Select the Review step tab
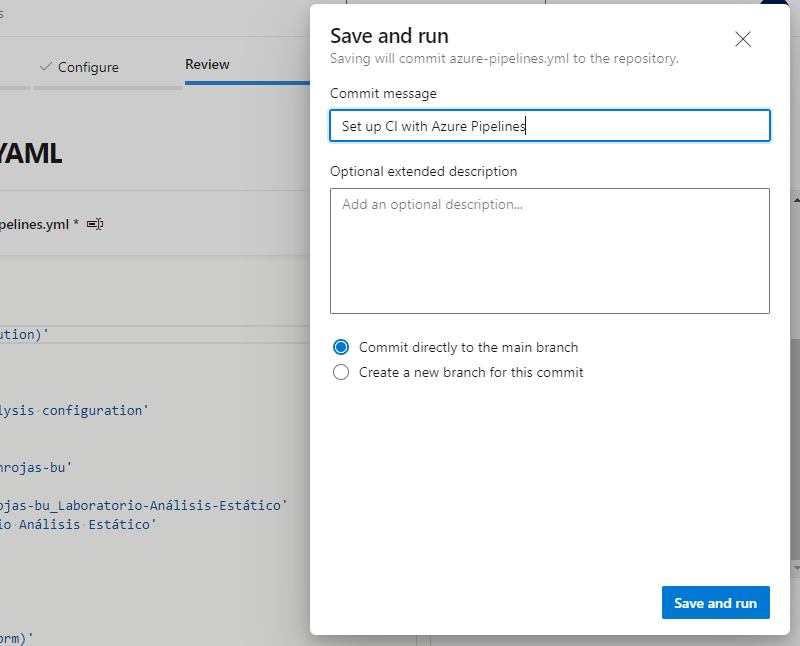This screenshot has height=646, width=800. pyautogui.click(x=207, y=64)
